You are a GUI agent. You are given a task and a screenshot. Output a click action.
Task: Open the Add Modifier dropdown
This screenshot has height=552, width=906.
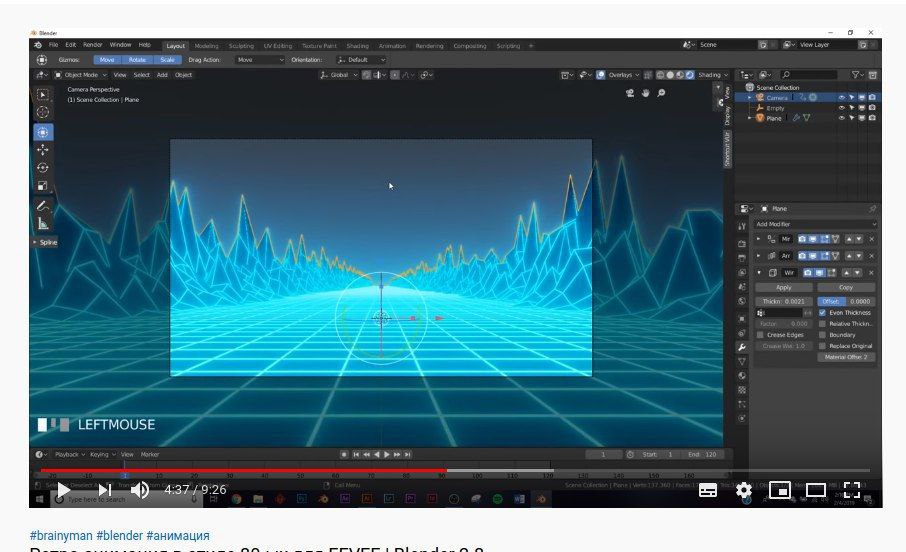click(815, 224)
